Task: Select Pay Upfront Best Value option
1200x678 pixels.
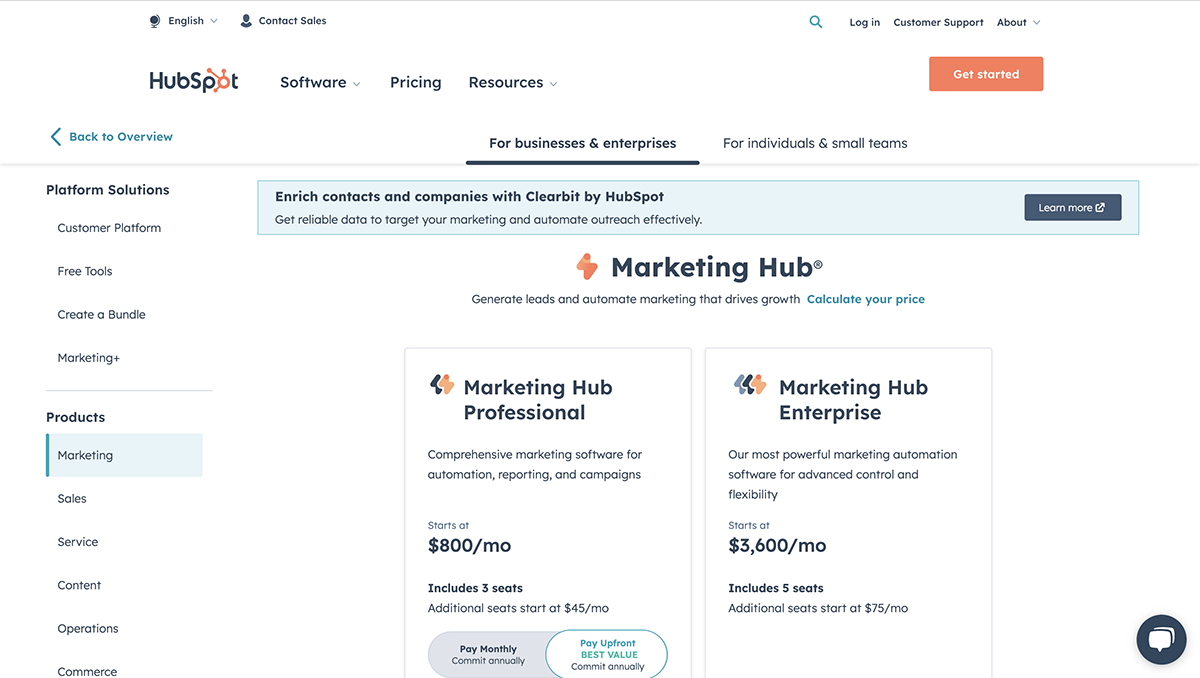Action: [x=607, y=655]
